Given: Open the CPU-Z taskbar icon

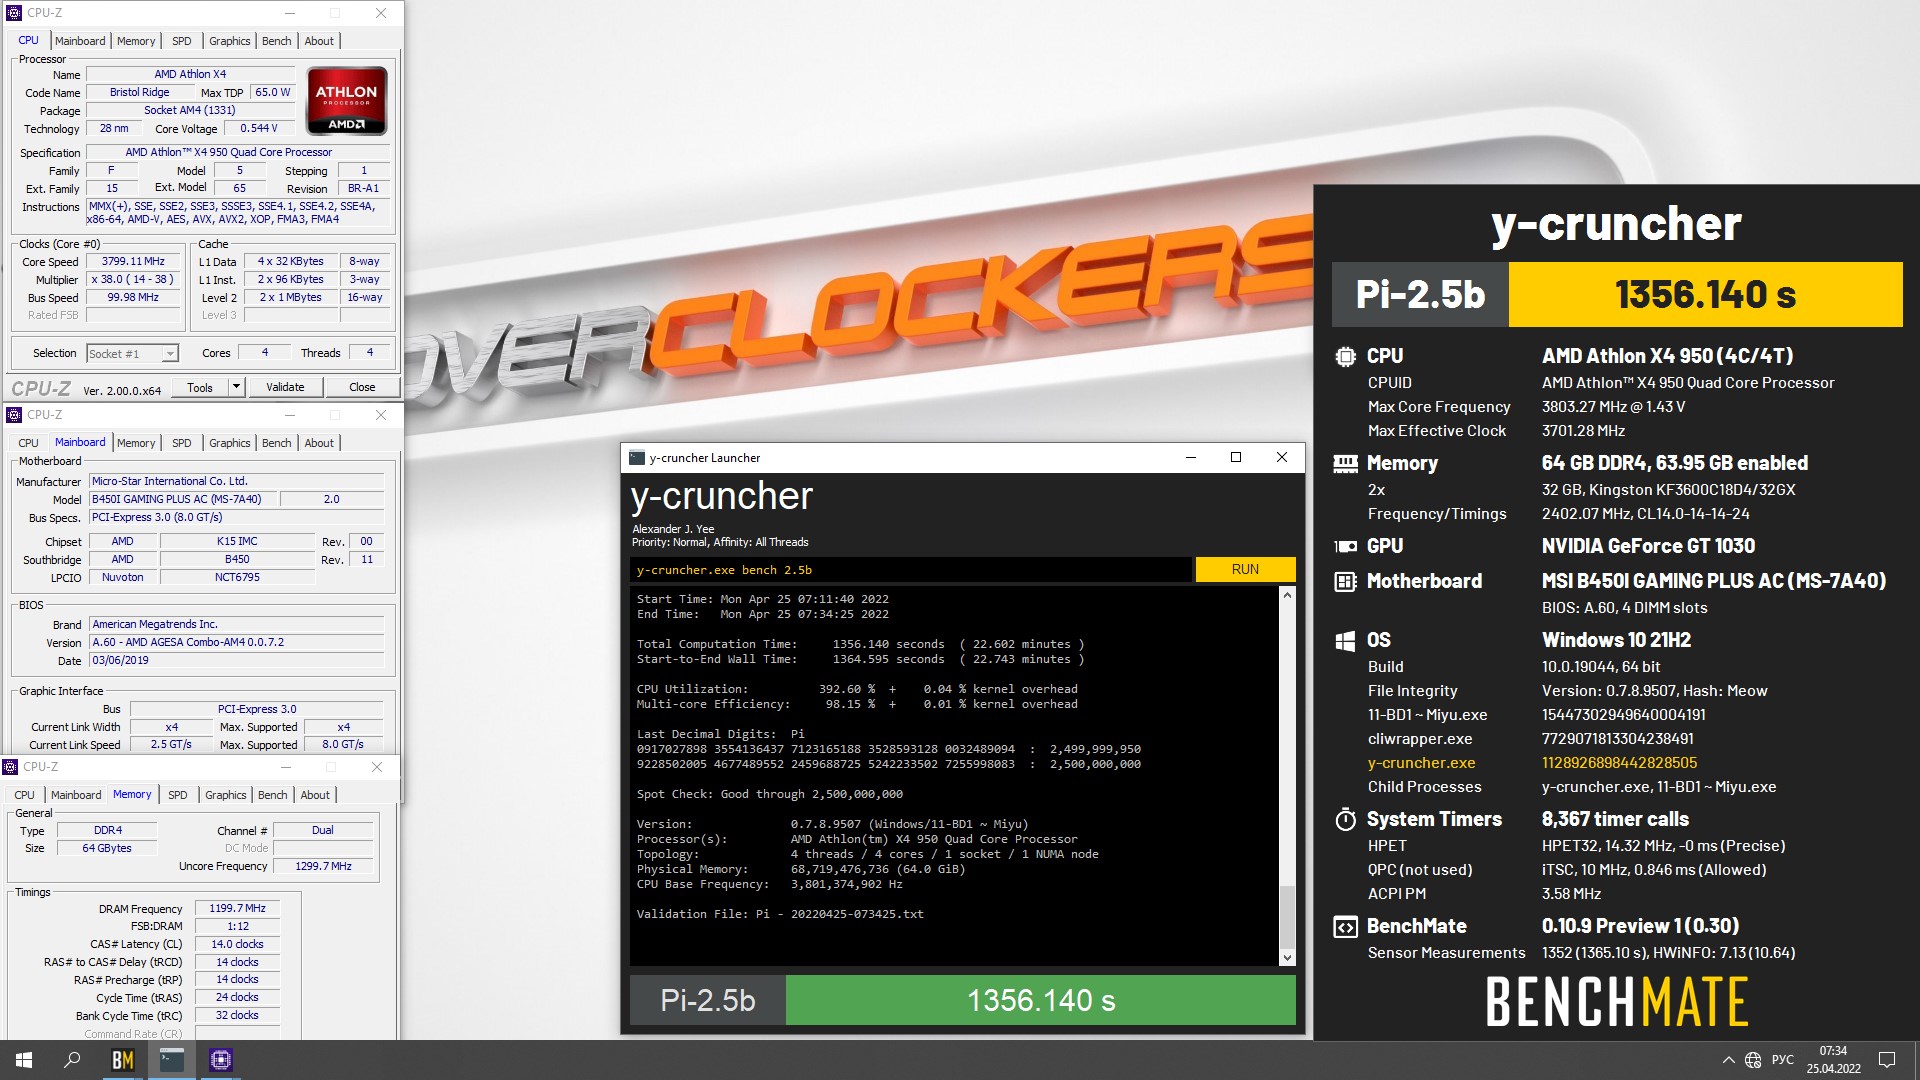Looking at the screenshot, I should click(x=221, y=1060).
